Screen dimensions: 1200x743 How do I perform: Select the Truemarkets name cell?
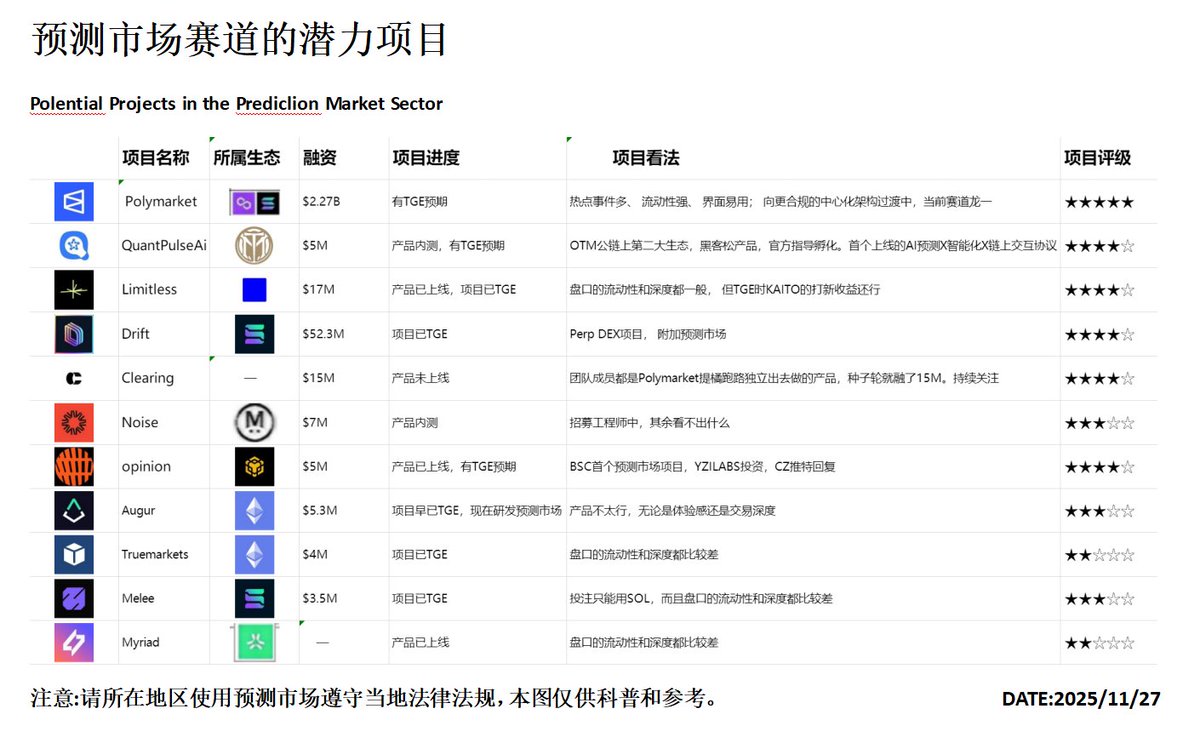tap(163, 554)
